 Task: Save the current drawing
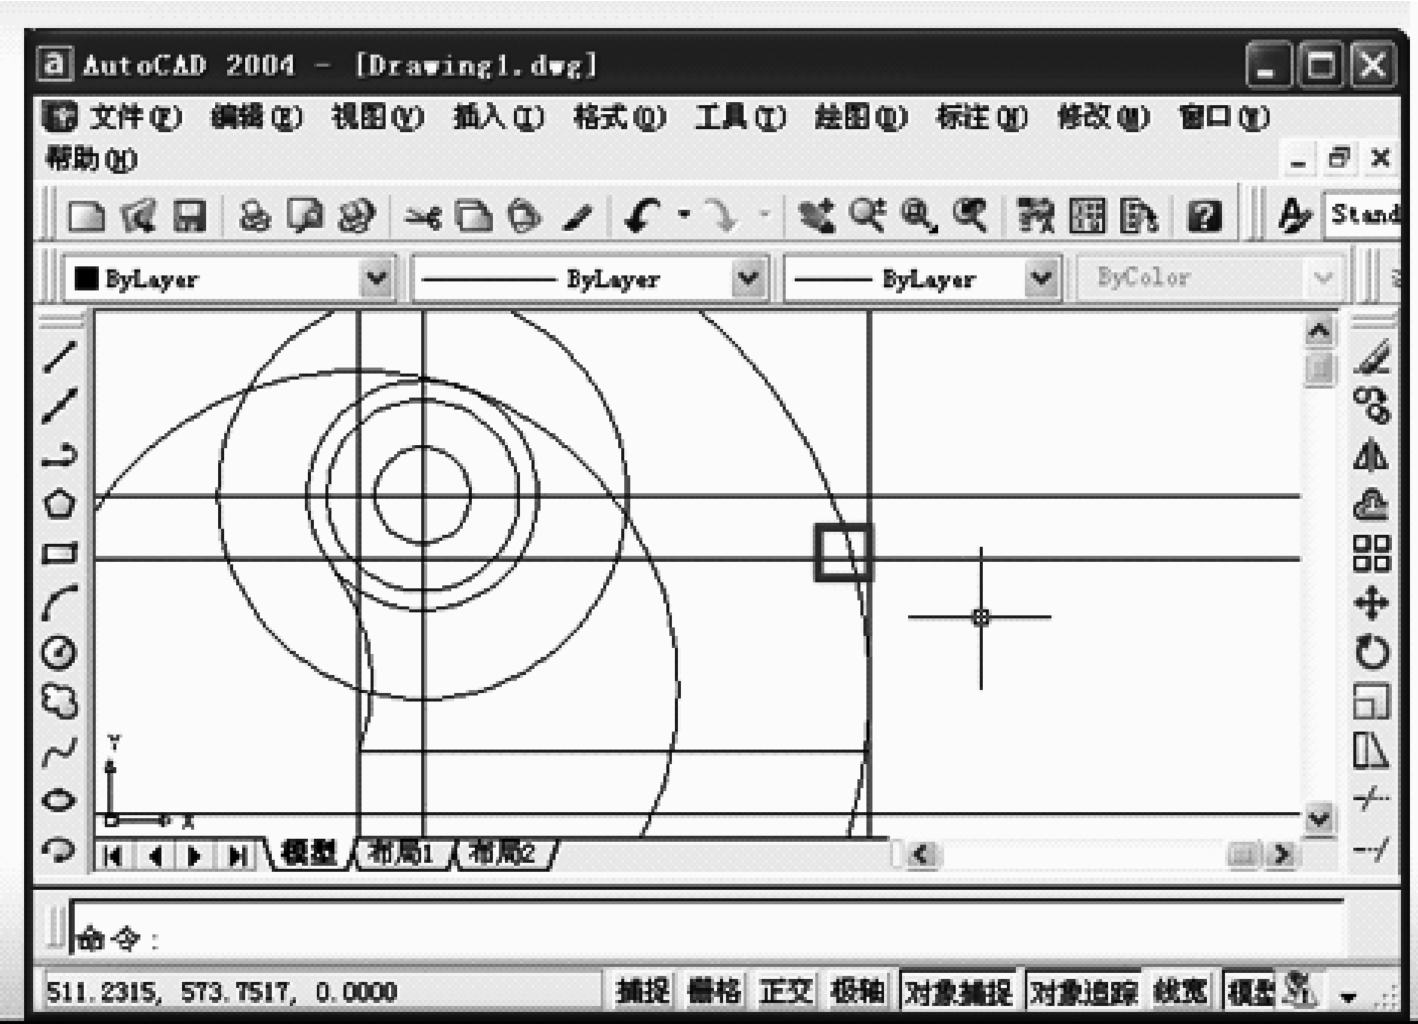coord(190,215)
